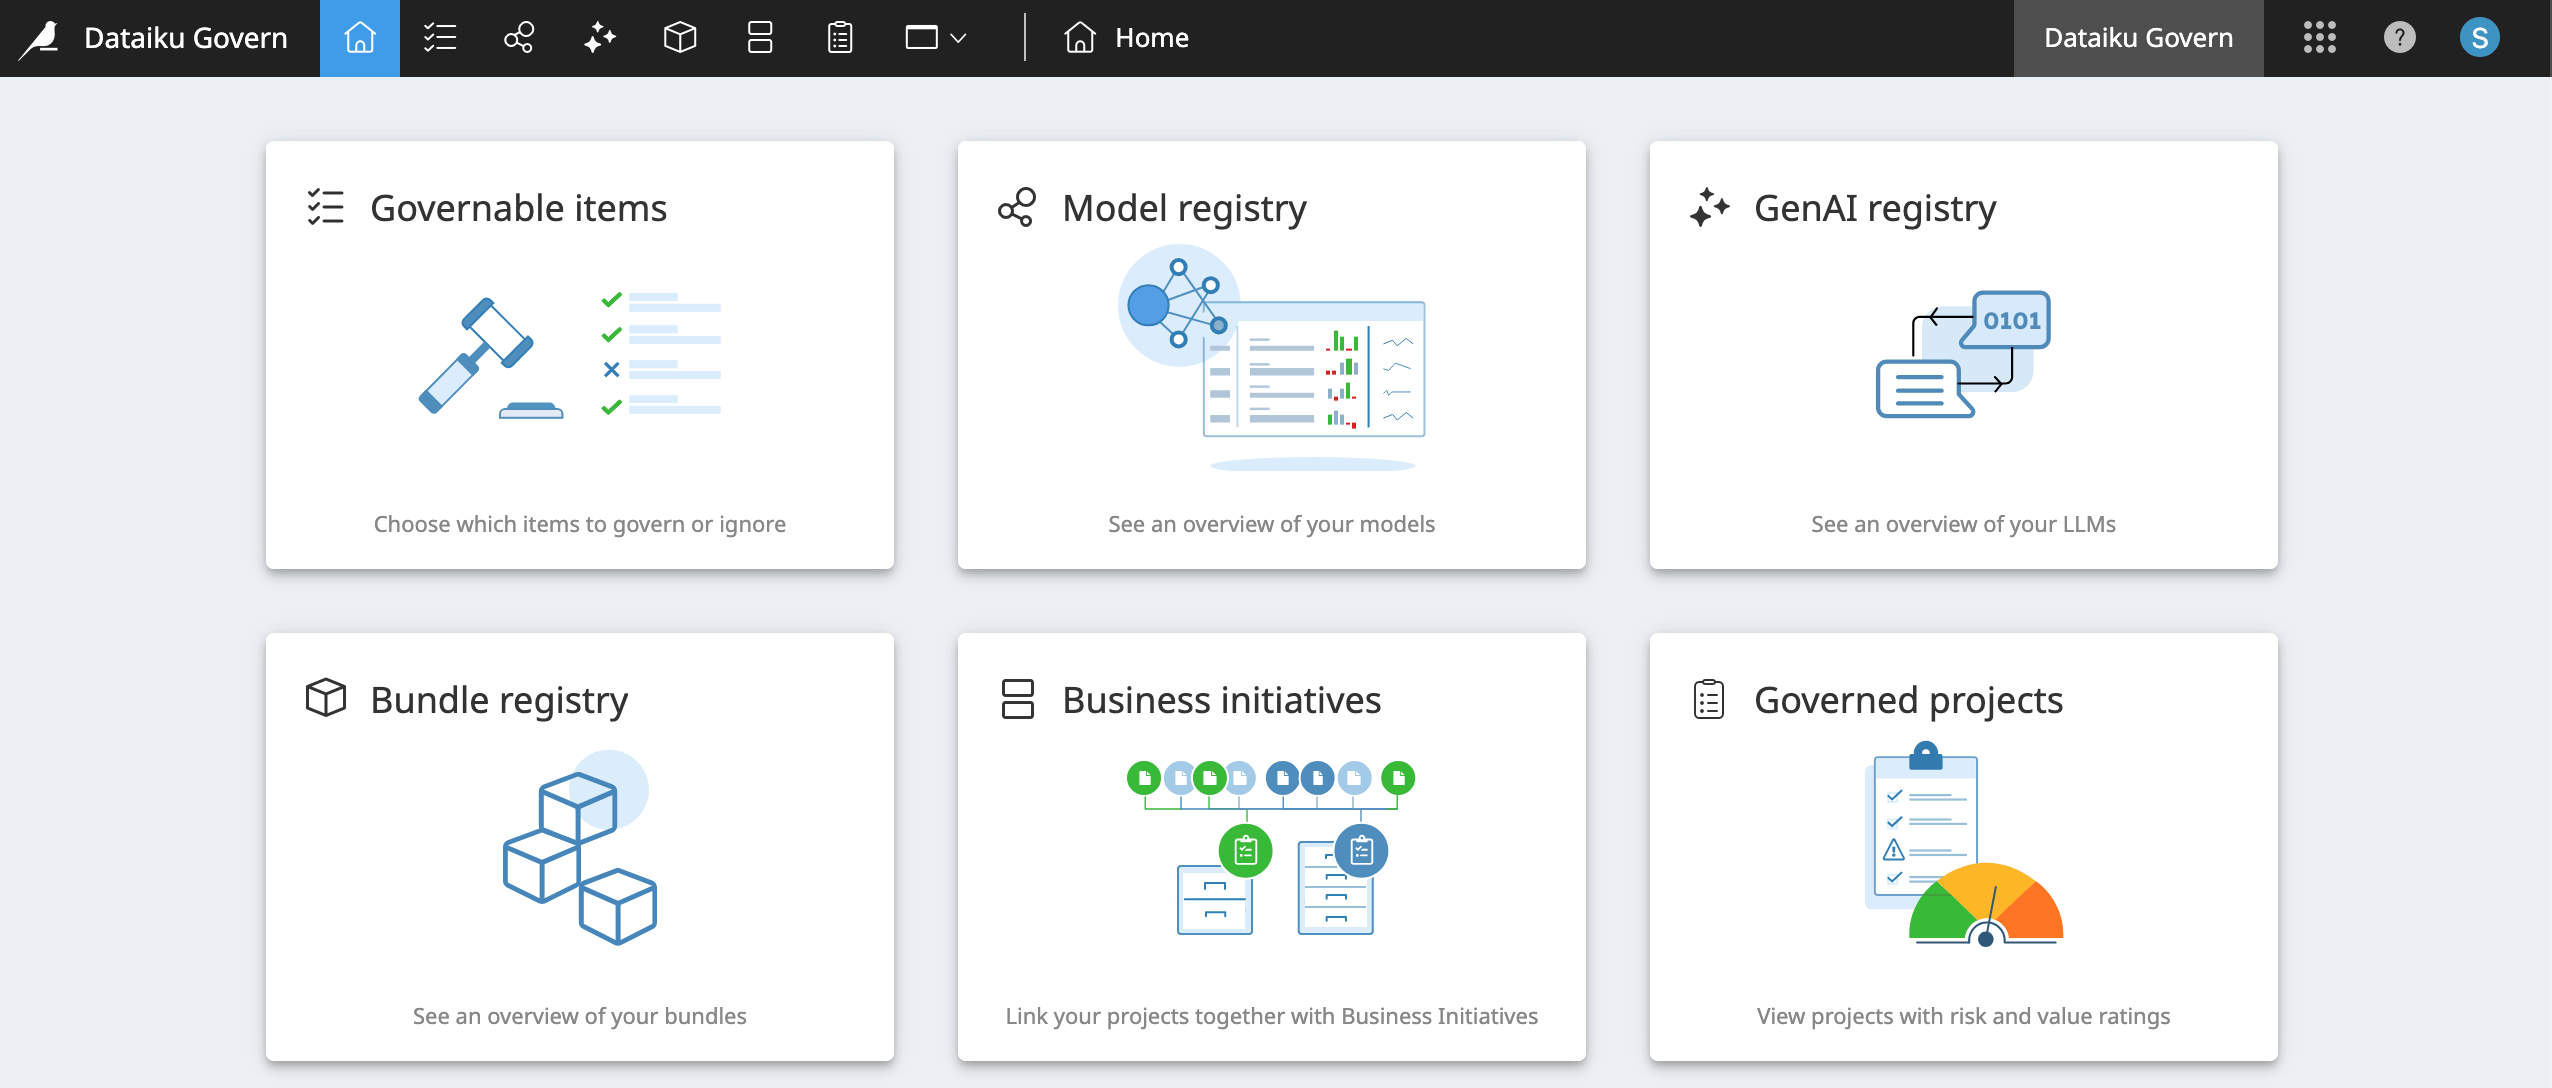Open the Model registry card title
The image size is (2552, 1088).
[1184, 208]
